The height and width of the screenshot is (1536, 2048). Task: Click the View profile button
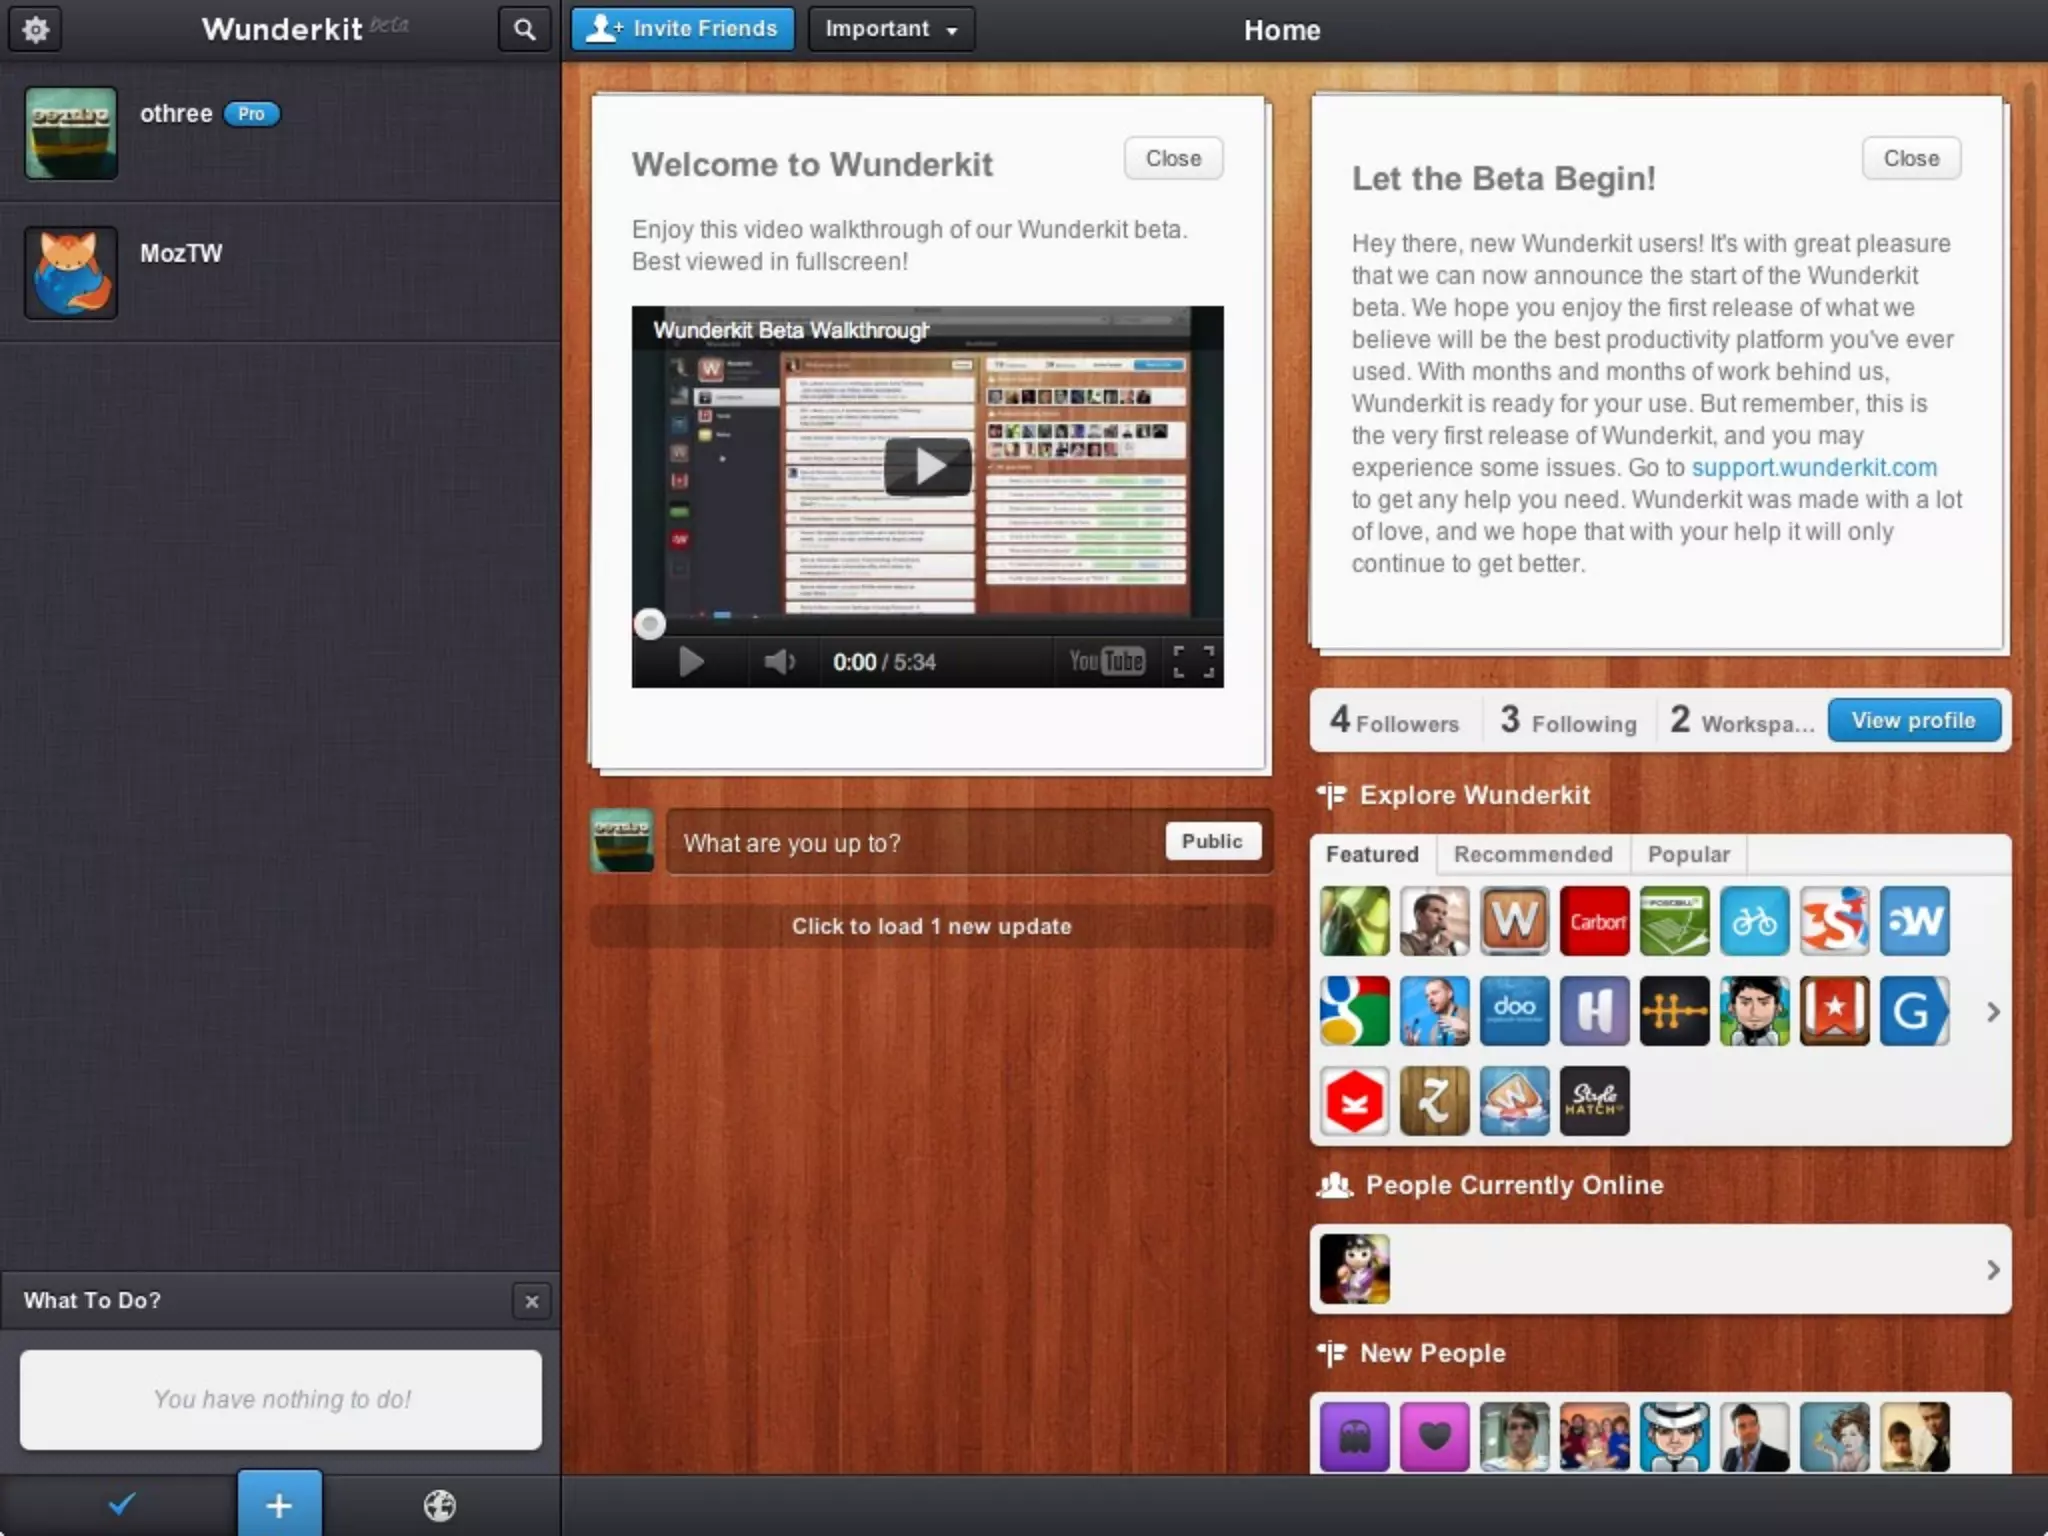pyautogui.click(x=1913, y=720)
